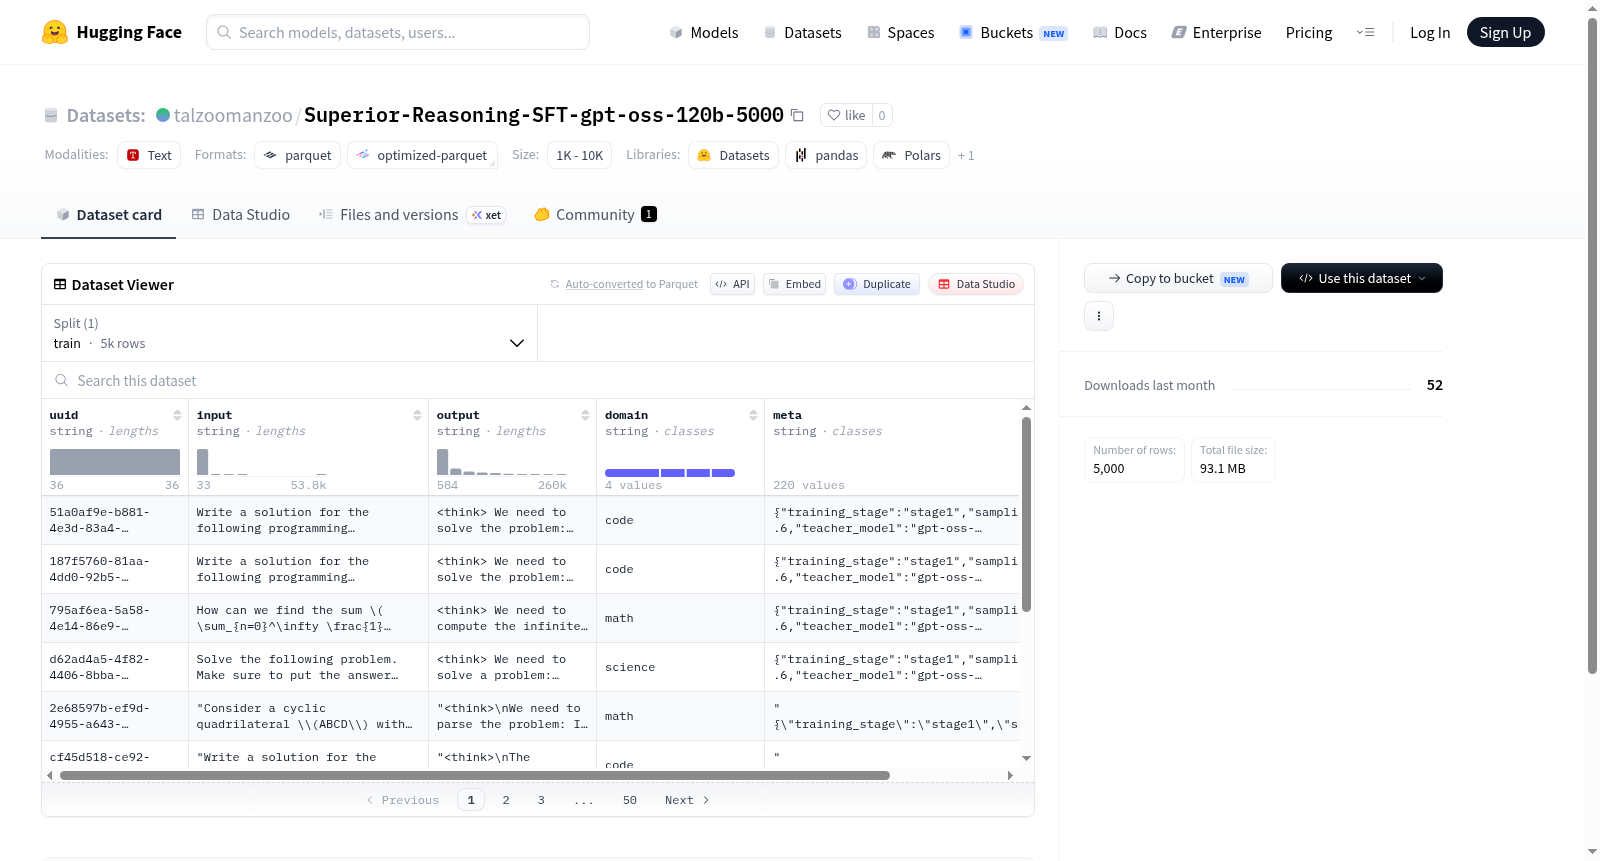The height and width of the screenshot is (861, 1600).
Task: Open Enterprise page
Action: pyautogui.click(x=1216, y=32)
